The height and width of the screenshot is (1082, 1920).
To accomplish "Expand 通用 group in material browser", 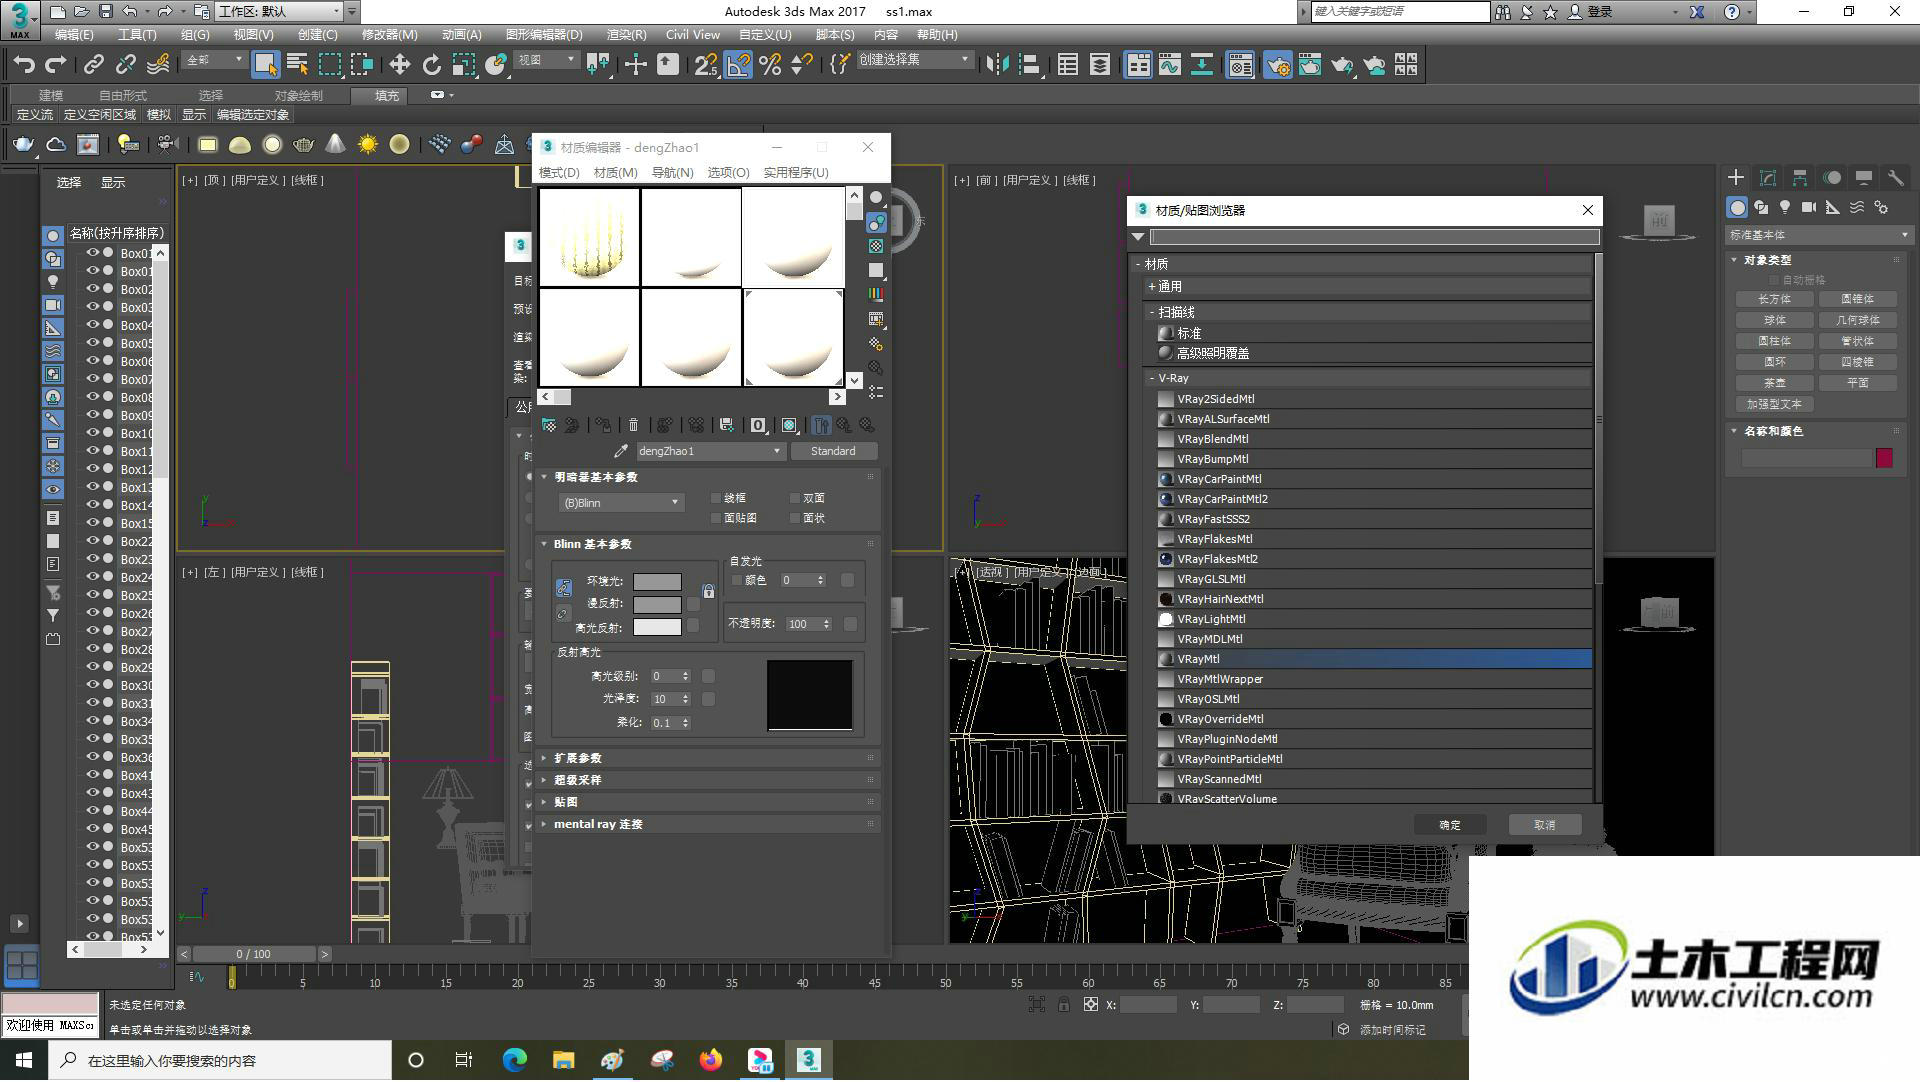I will pos(1367,286).
